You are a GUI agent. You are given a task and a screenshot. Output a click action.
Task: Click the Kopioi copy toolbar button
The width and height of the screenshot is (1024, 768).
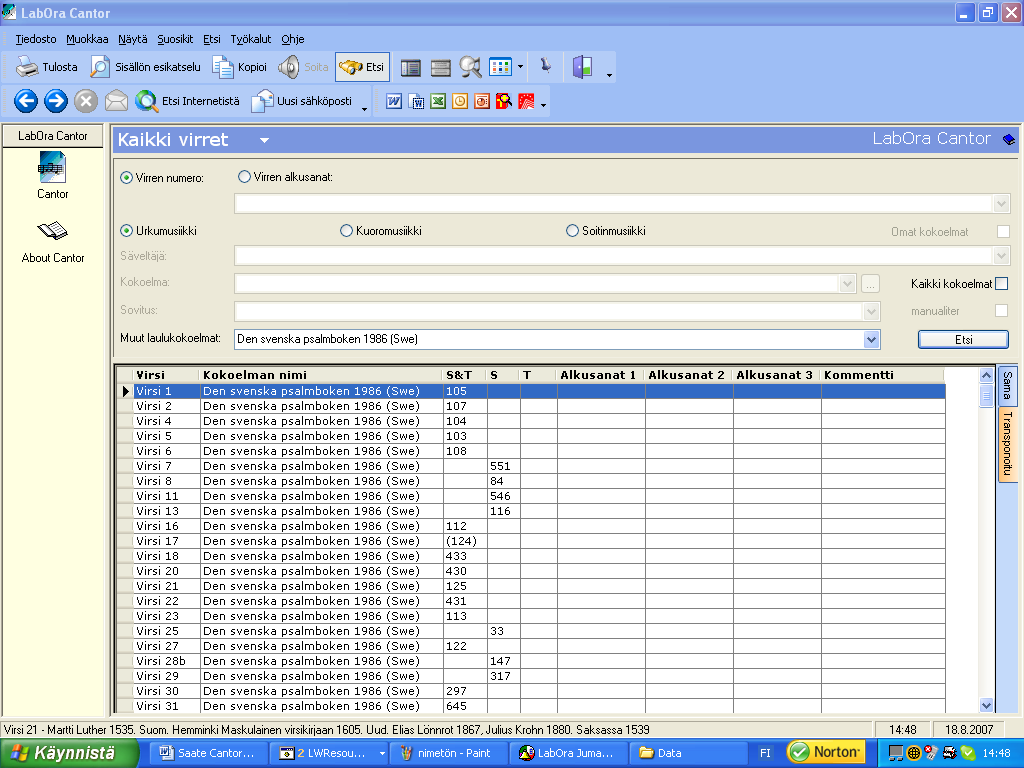click(x=240, y=67)
